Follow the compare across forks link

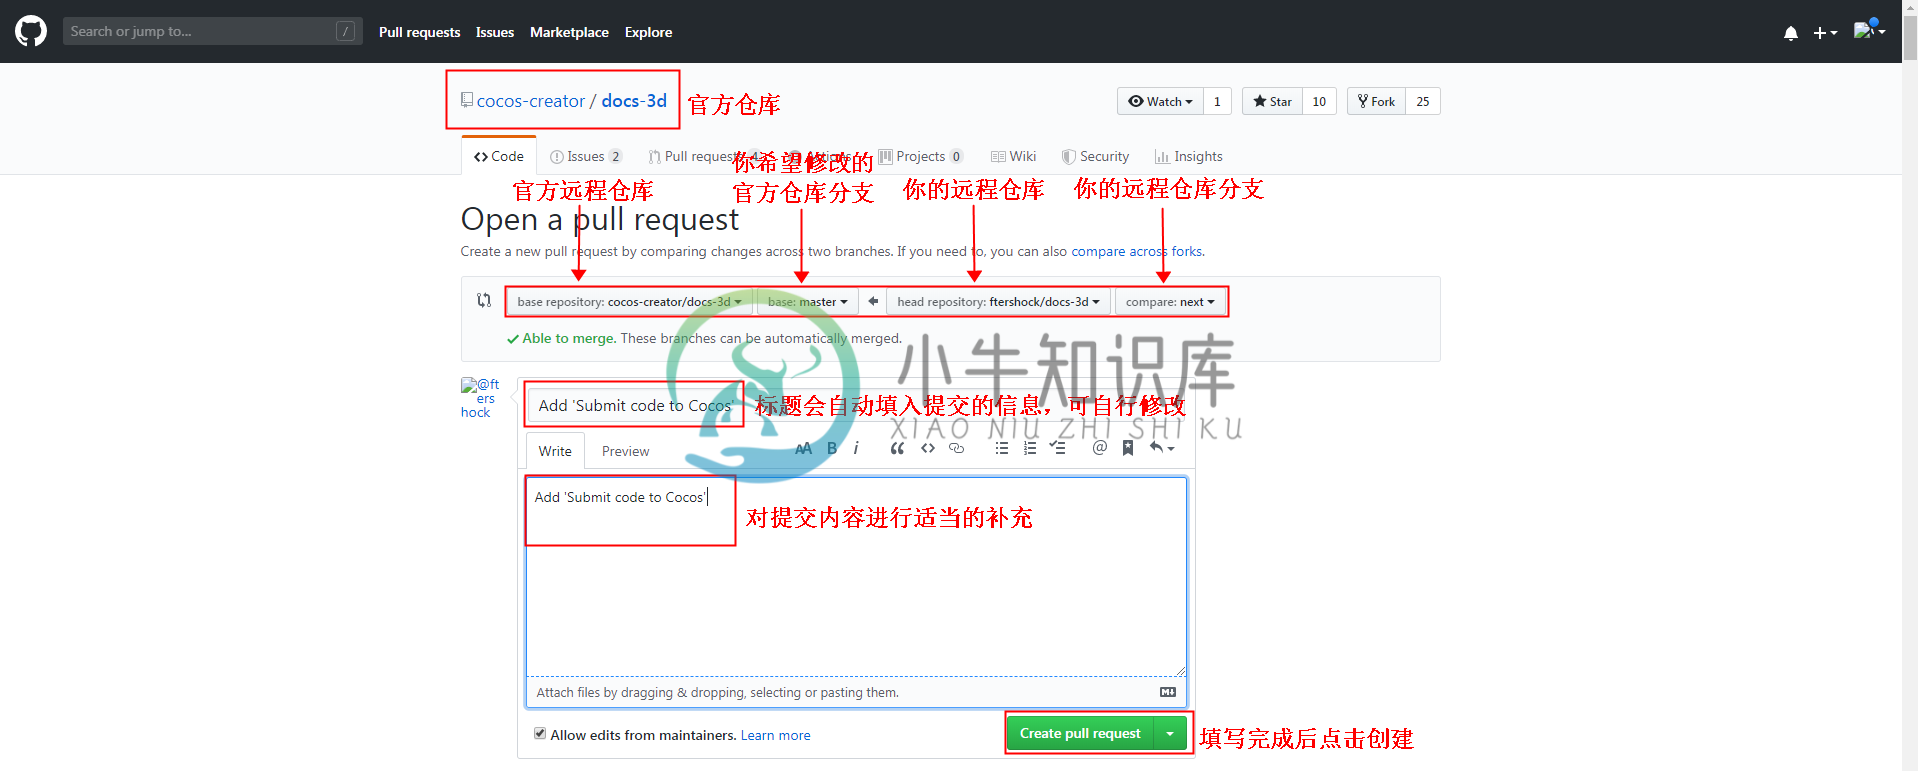coord(1137,252)
